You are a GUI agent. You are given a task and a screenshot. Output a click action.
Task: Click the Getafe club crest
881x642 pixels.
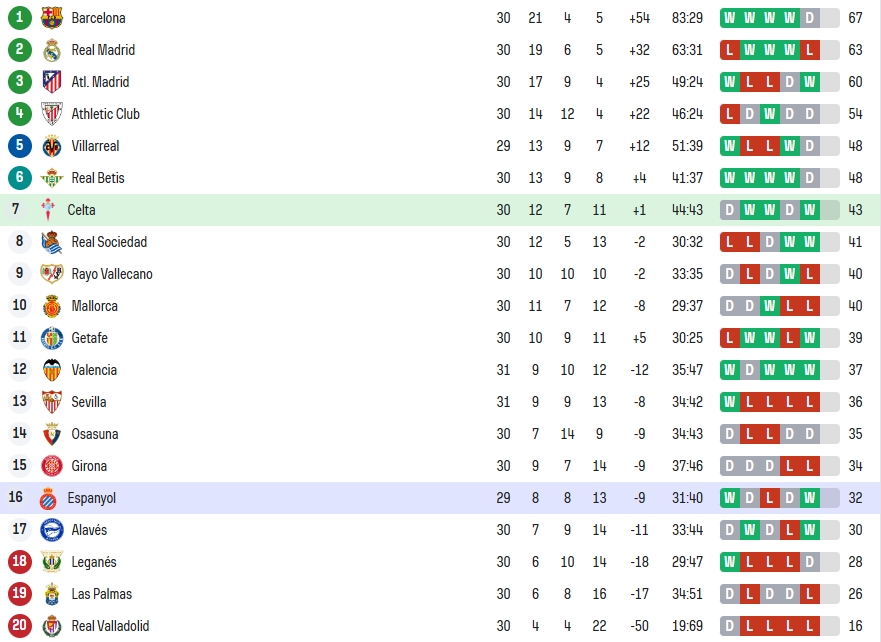click(x=52, y=338)
